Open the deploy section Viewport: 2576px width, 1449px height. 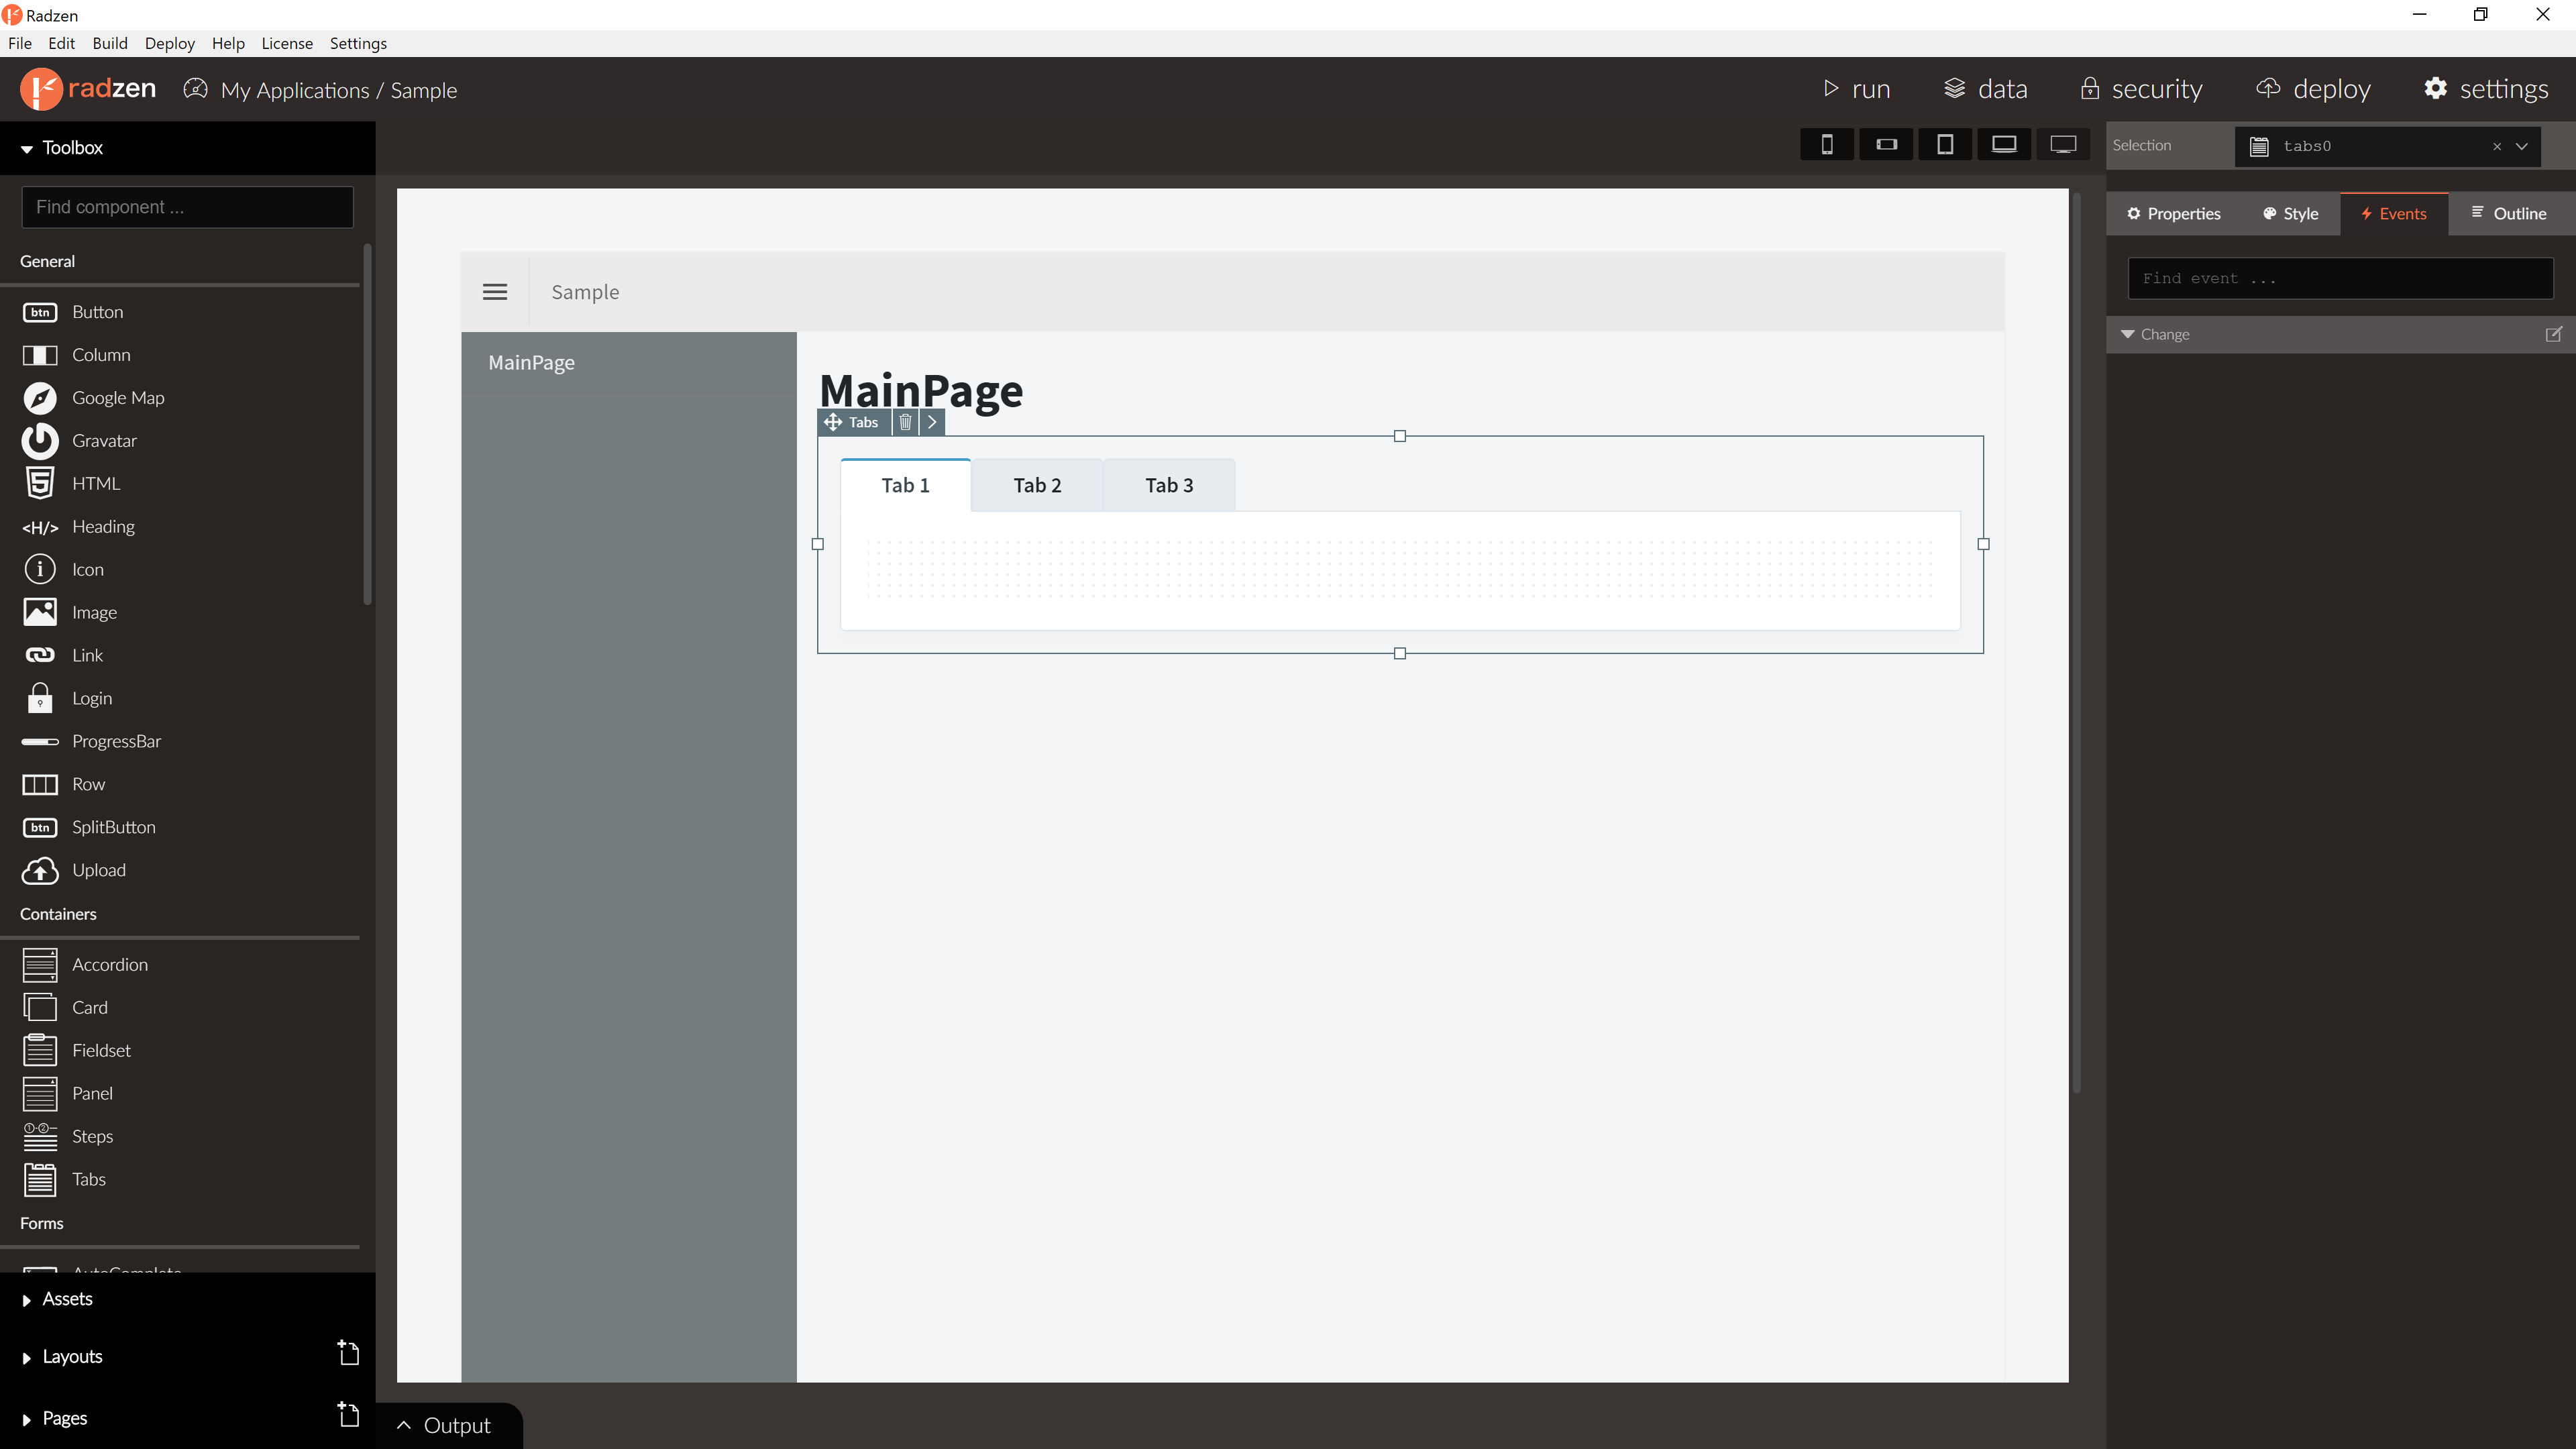pos(2313,89)
